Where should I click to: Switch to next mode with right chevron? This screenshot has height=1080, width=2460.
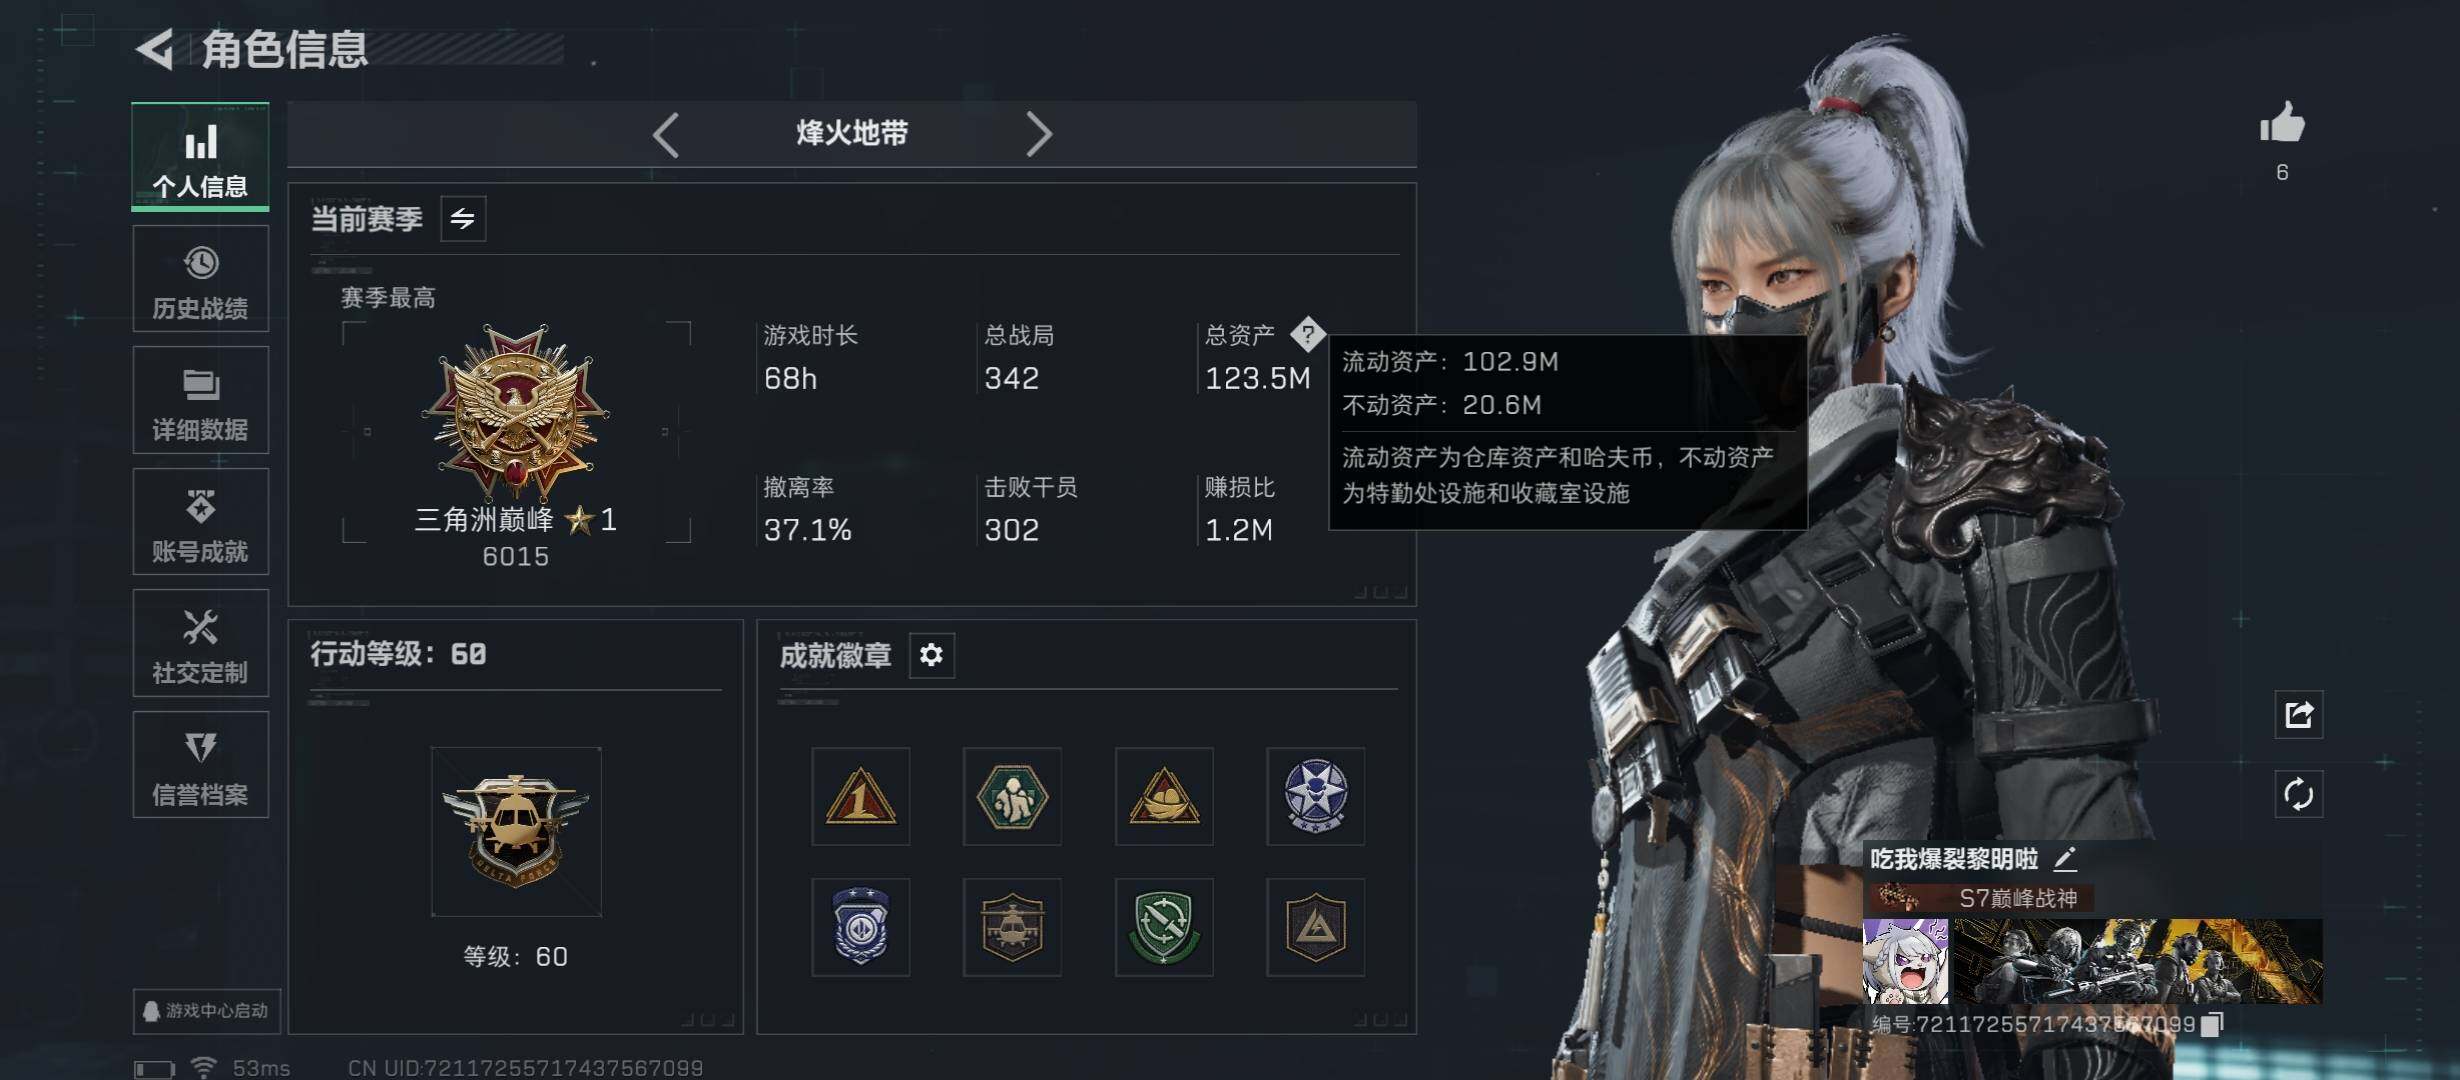[1039, 134]
